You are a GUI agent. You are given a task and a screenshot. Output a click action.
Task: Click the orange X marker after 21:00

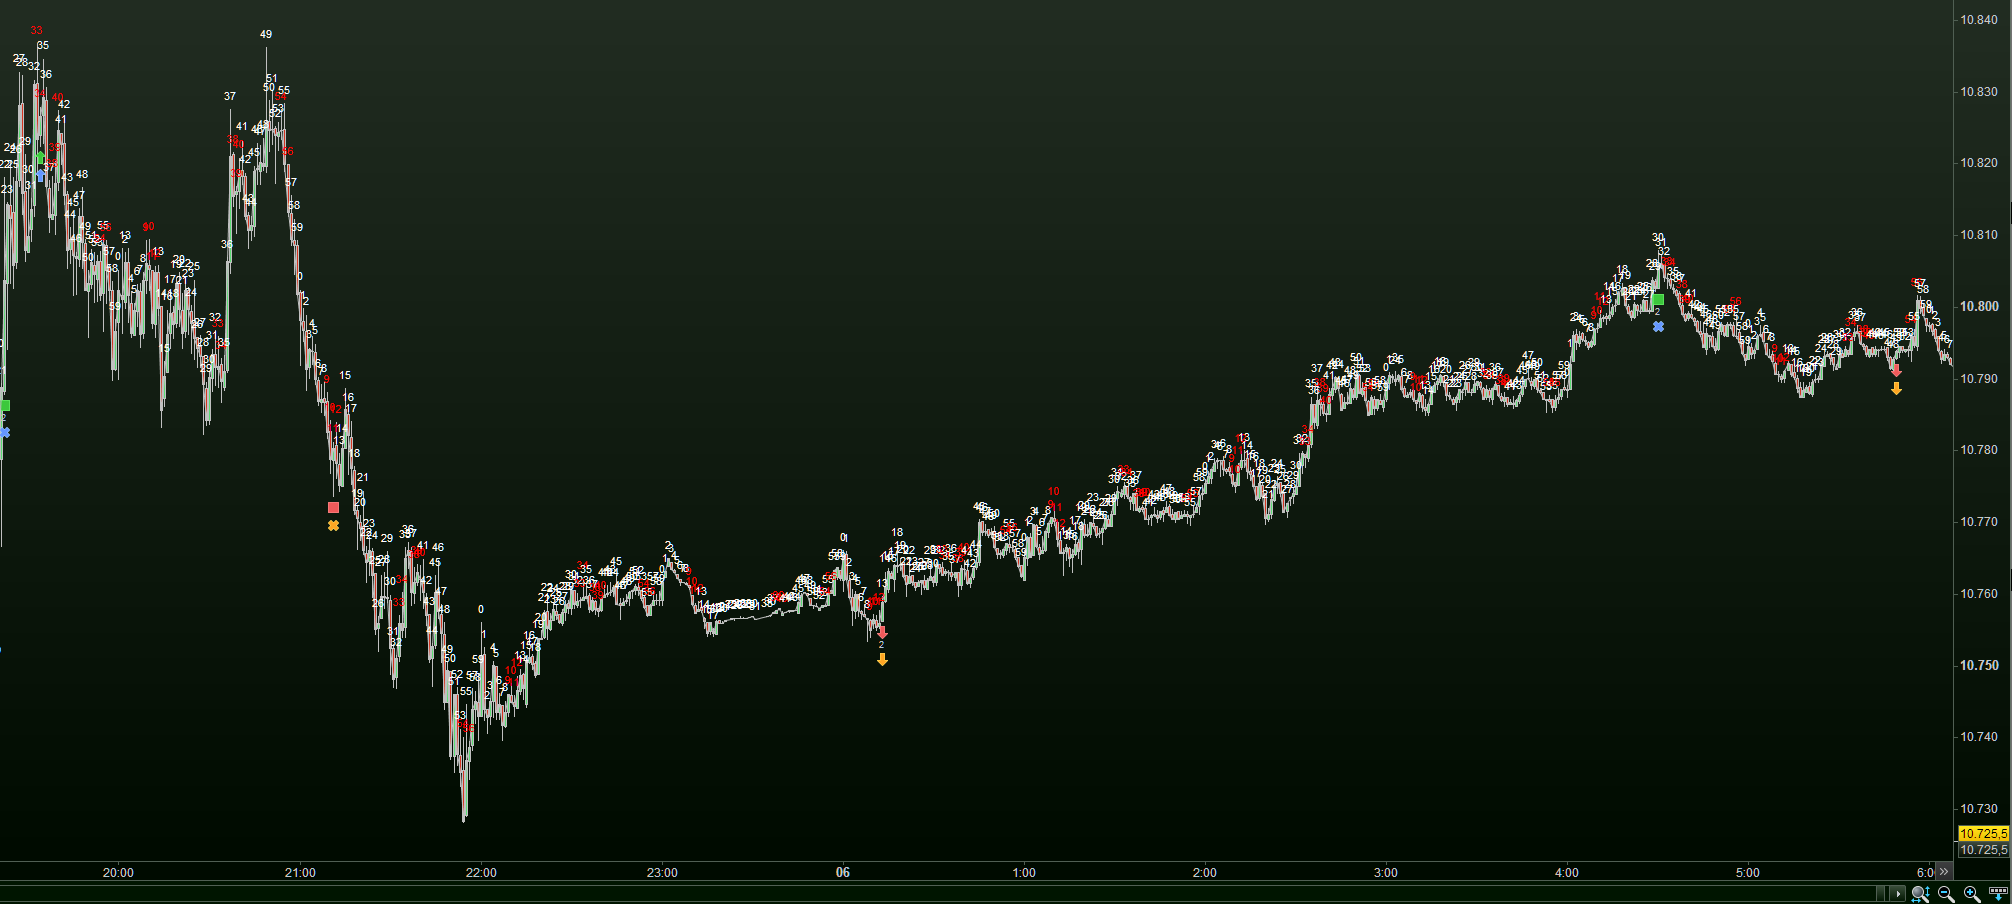point(333,526)
